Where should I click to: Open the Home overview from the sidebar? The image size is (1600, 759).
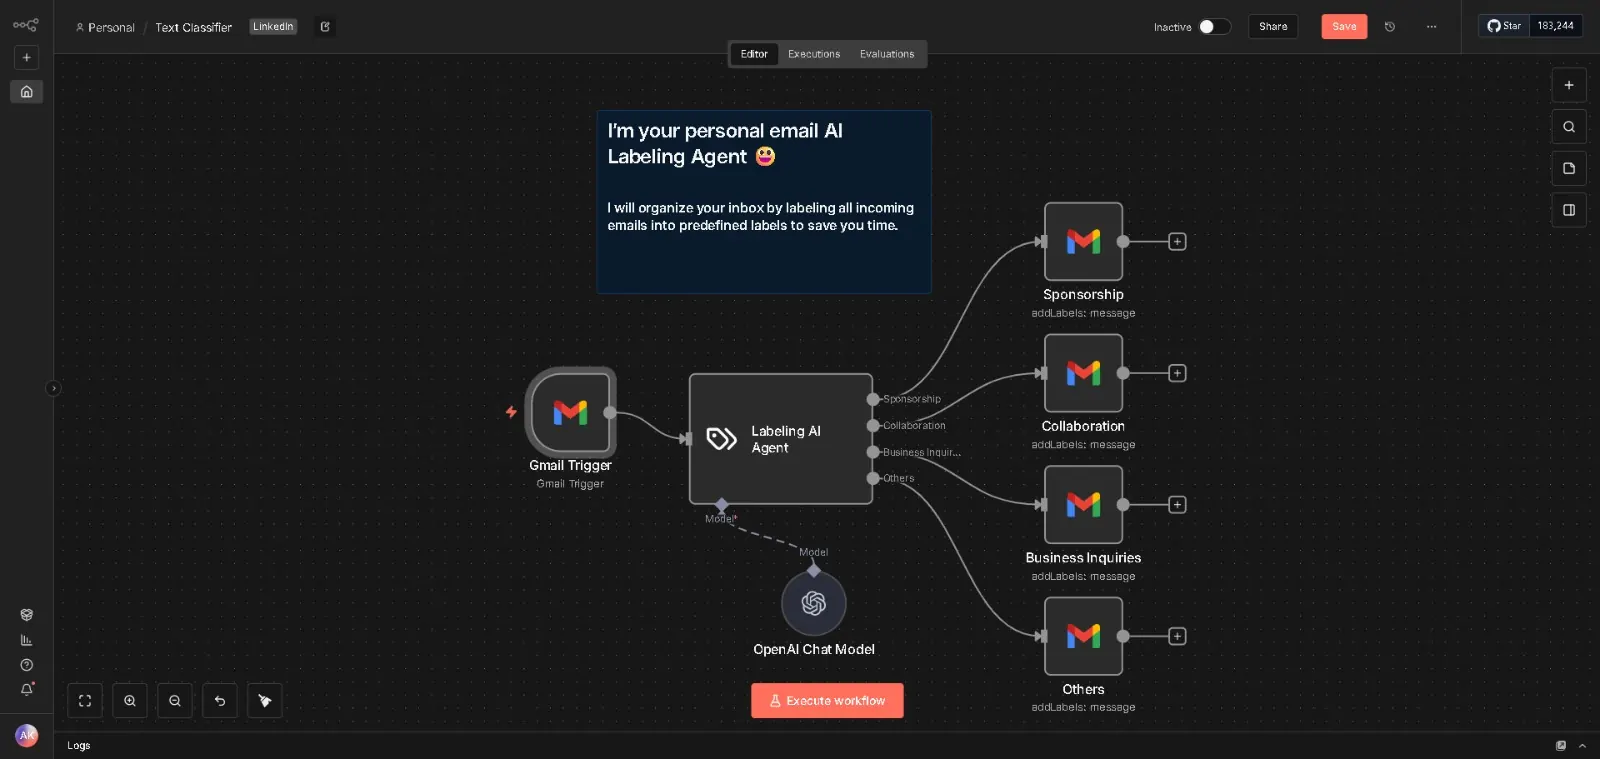(27, 92)
